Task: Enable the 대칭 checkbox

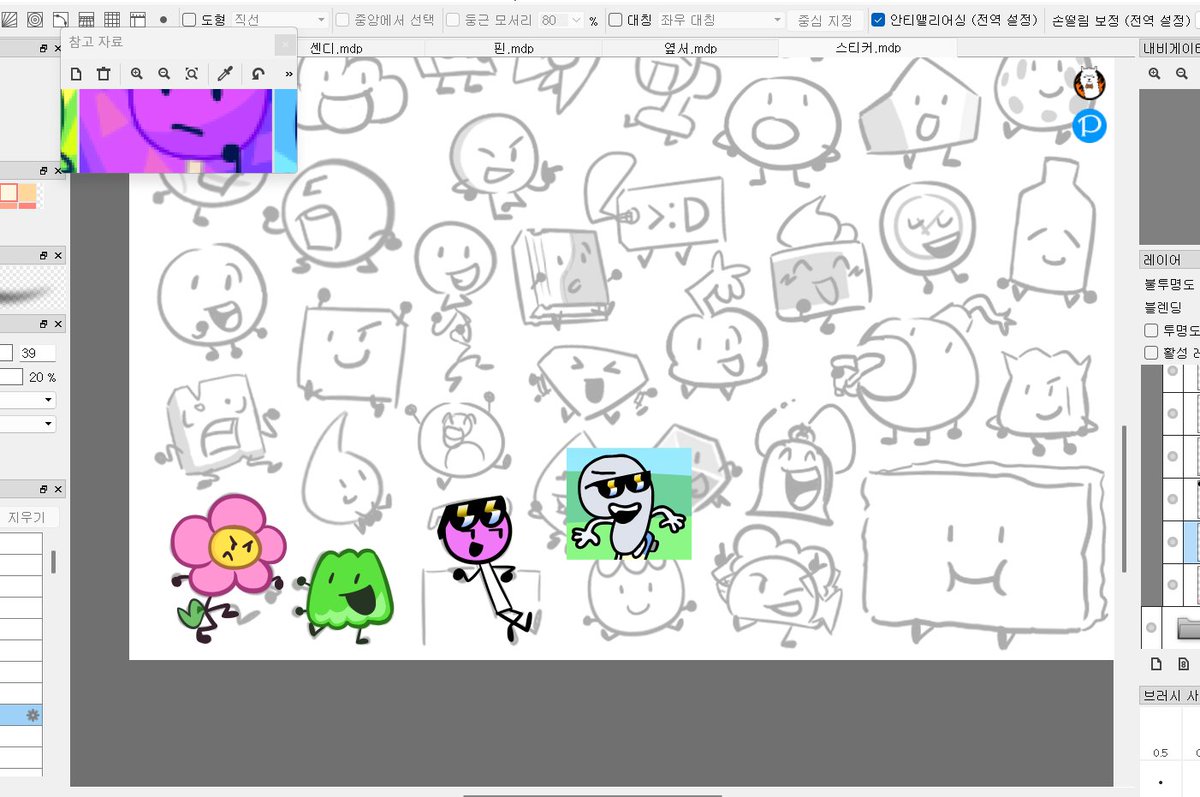Action: point(615,20)
